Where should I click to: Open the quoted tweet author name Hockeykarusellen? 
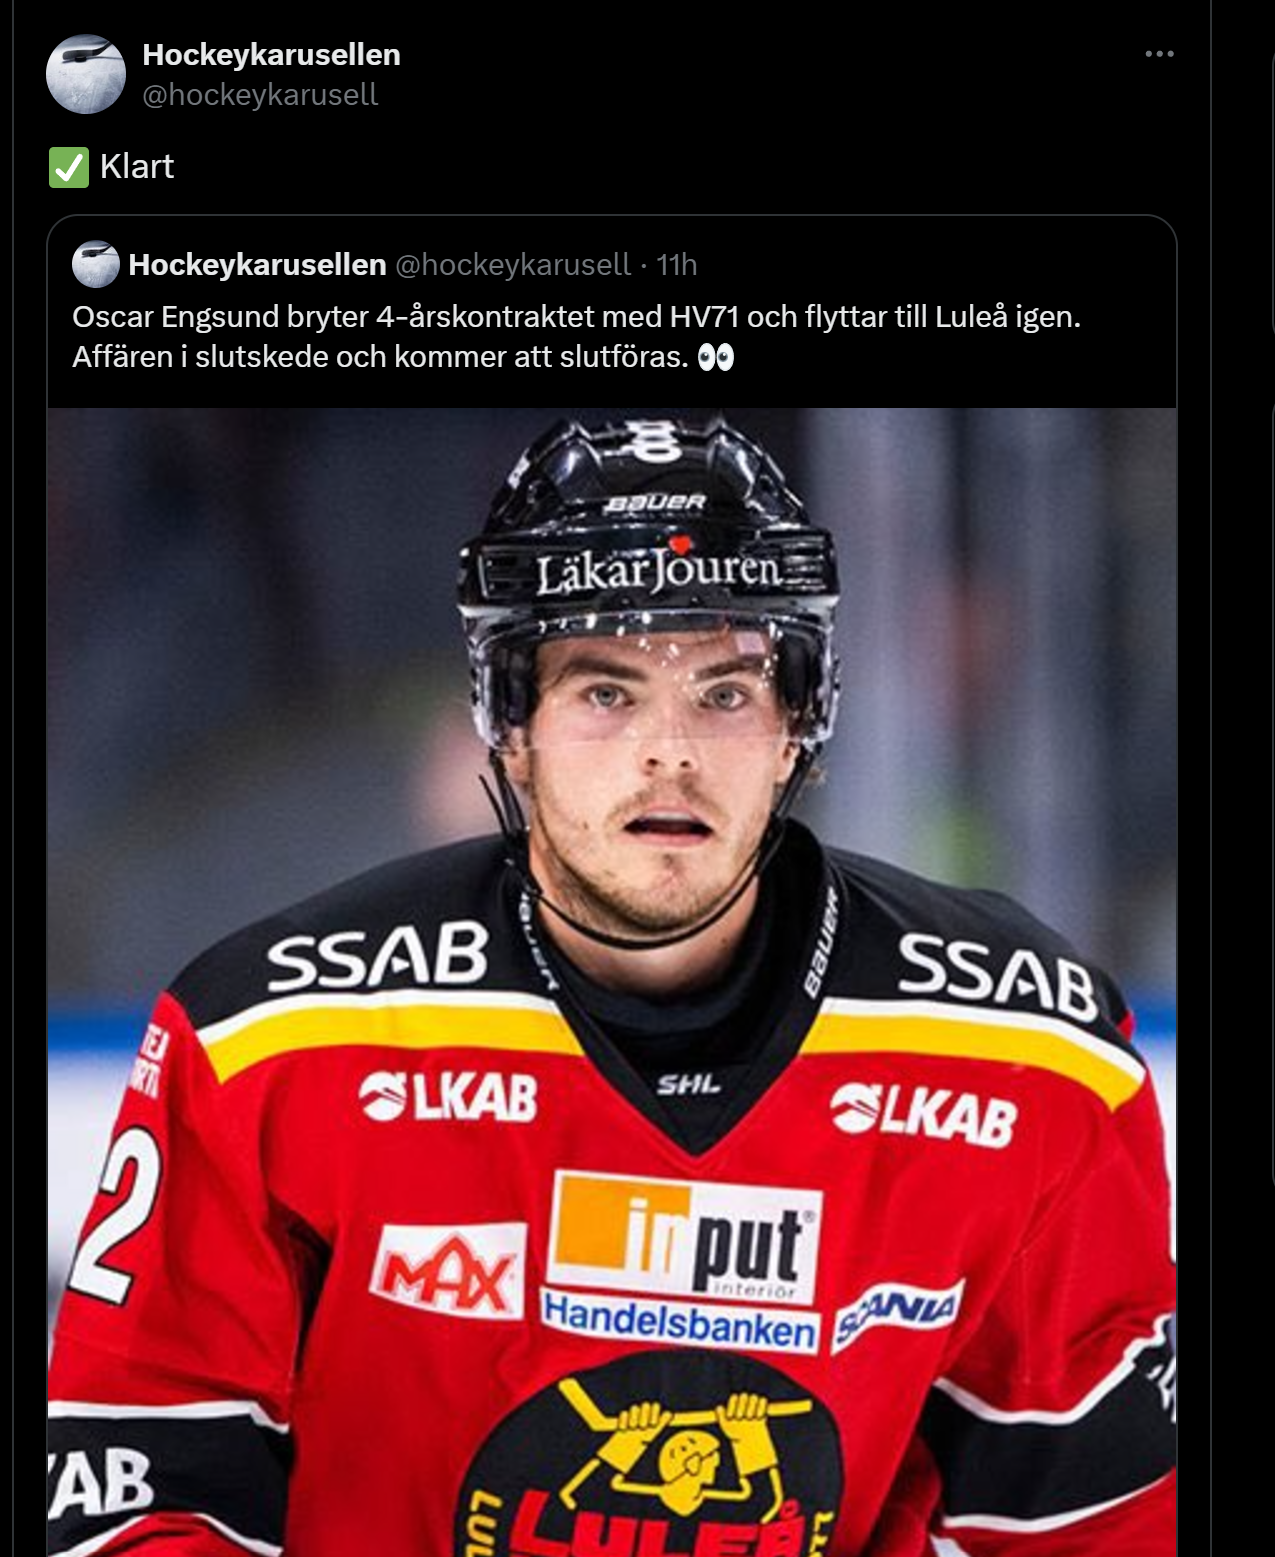tap(257, 265)
